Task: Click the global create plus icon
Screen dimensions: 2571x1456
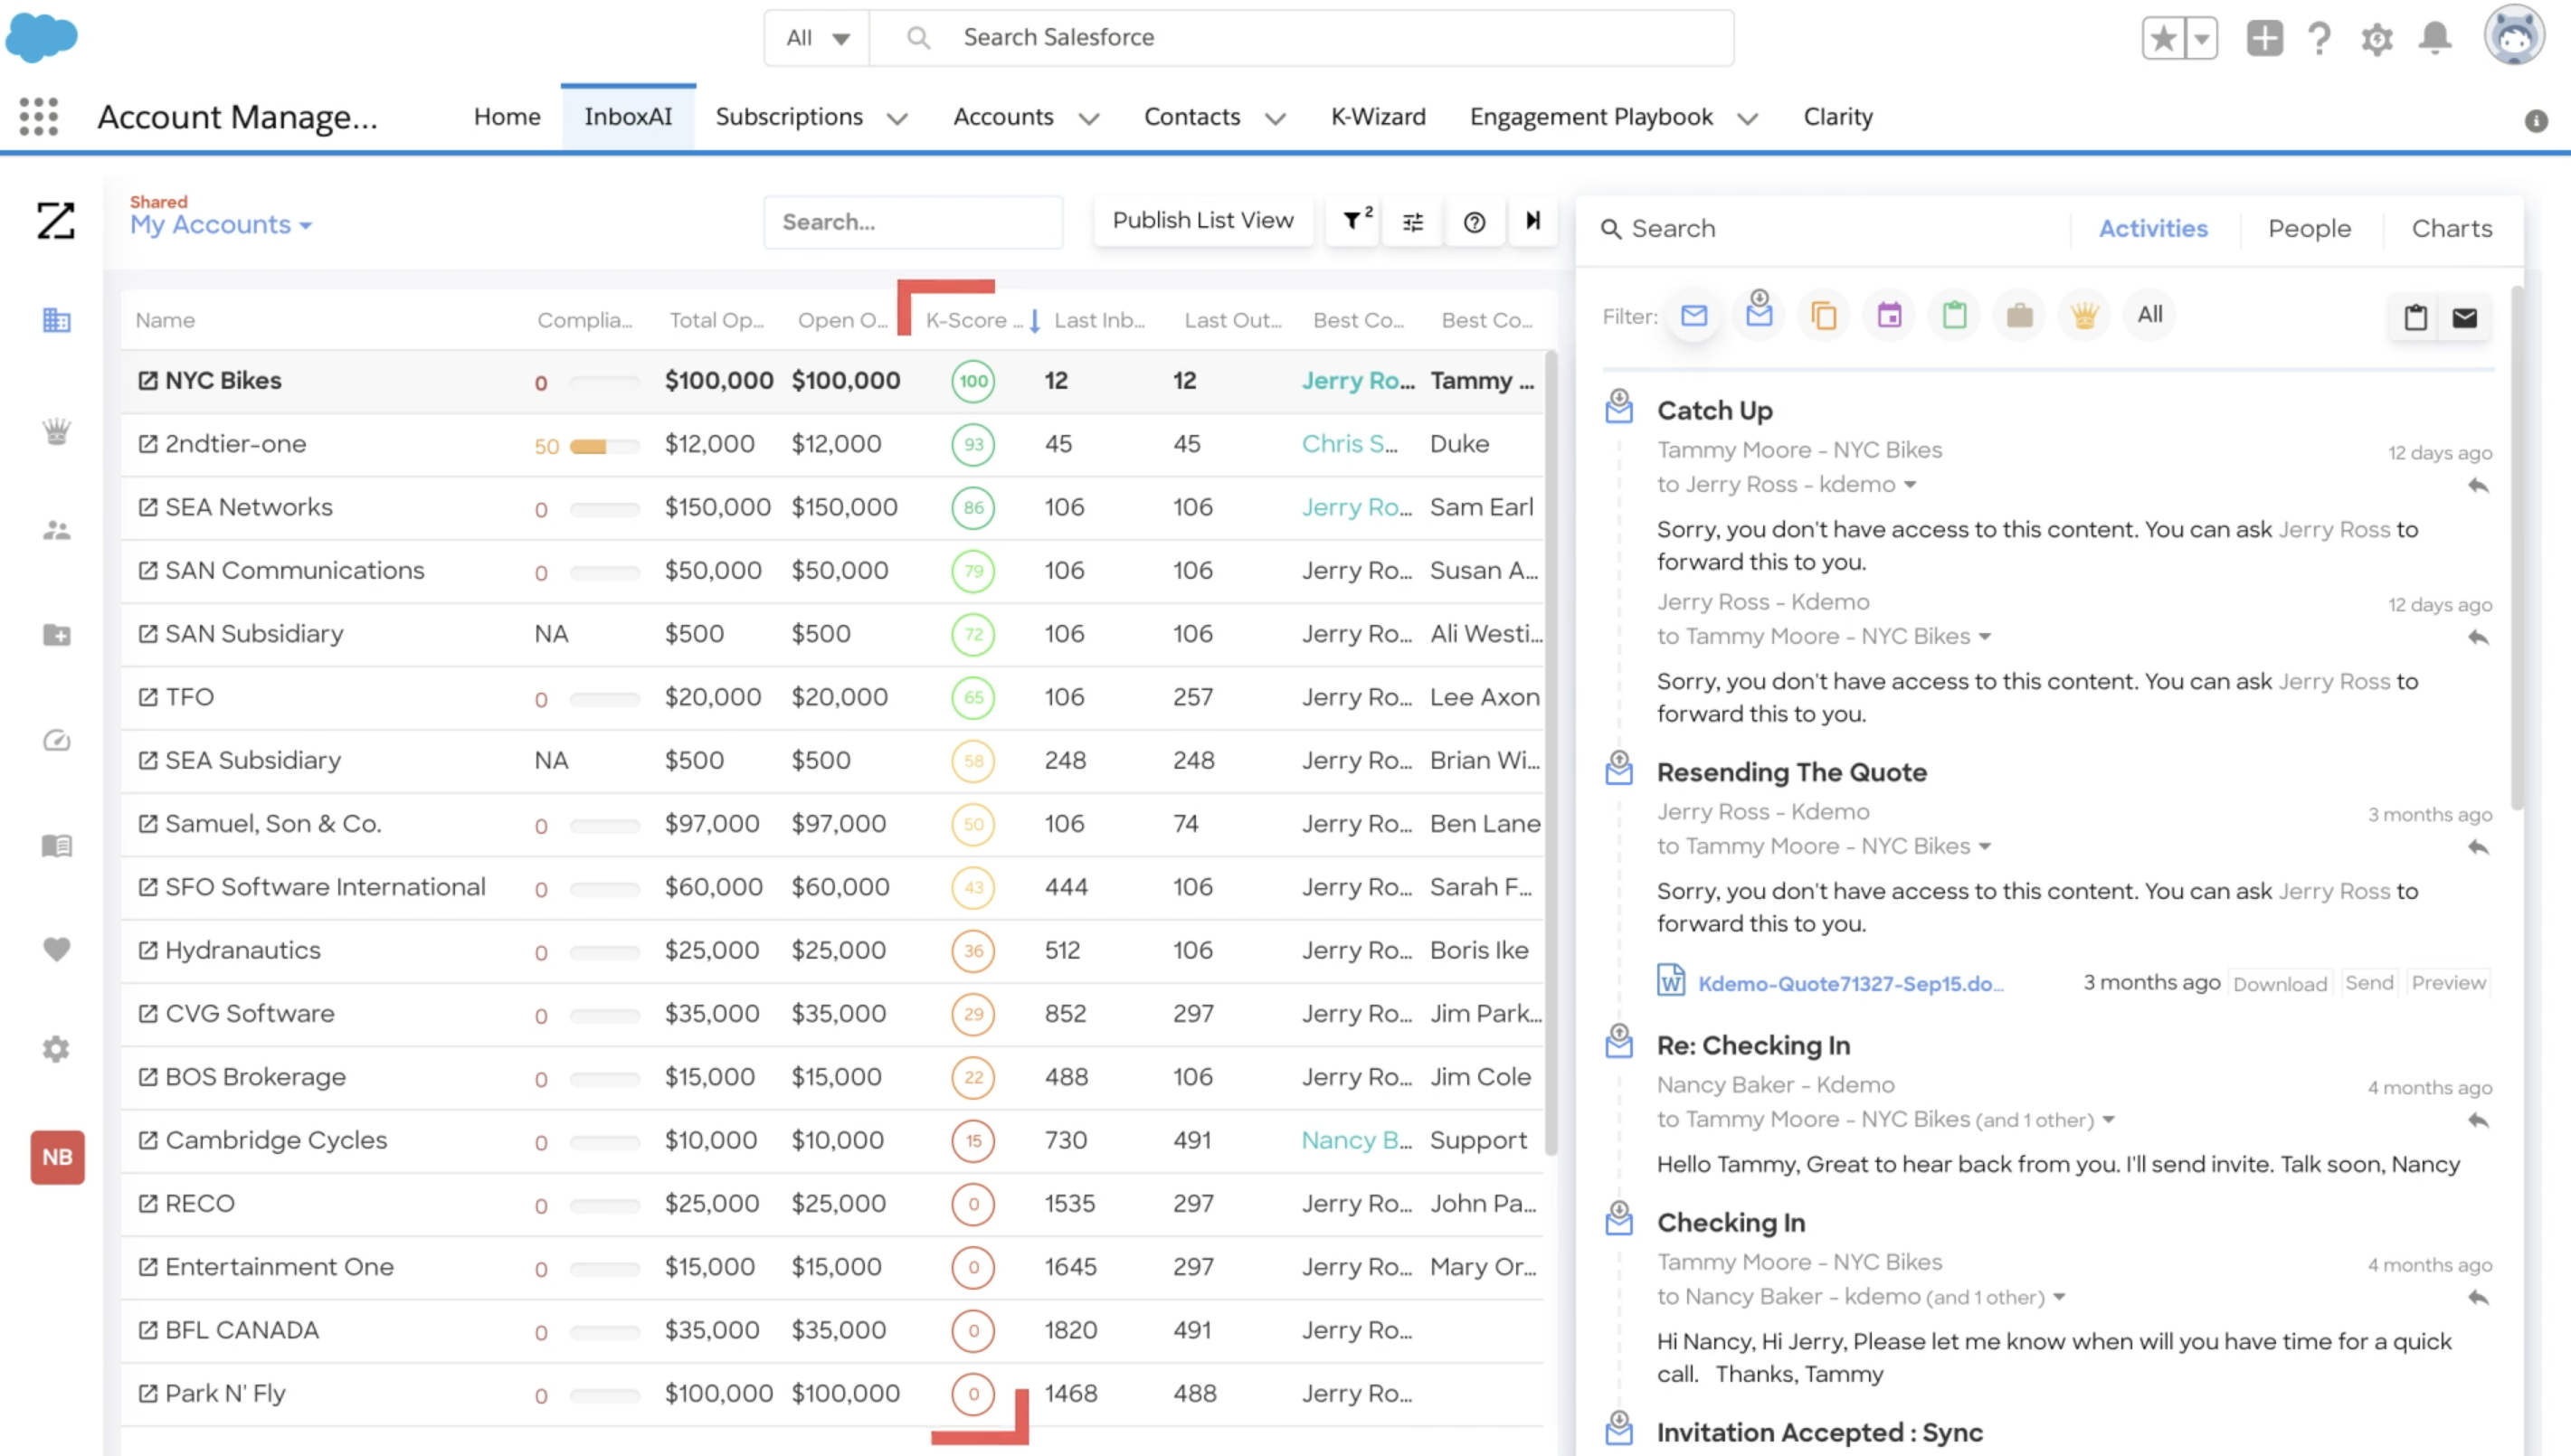Action: click(2264, 39)
